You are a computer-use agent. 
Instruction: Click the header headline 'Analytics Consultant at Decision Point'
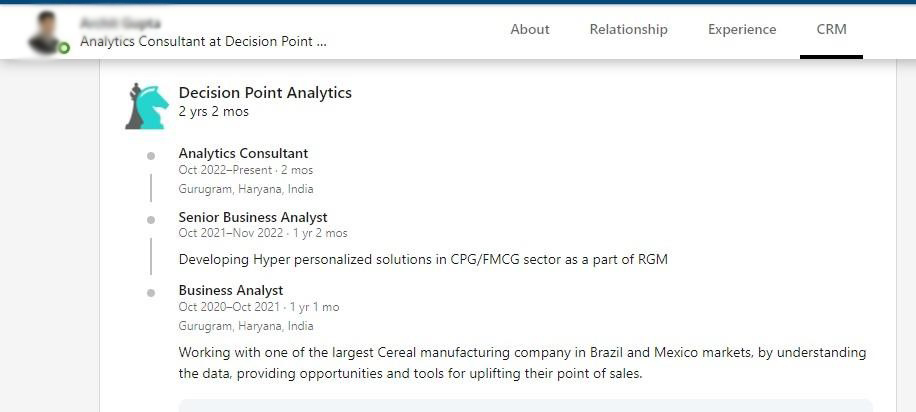[x=203, y=41]
